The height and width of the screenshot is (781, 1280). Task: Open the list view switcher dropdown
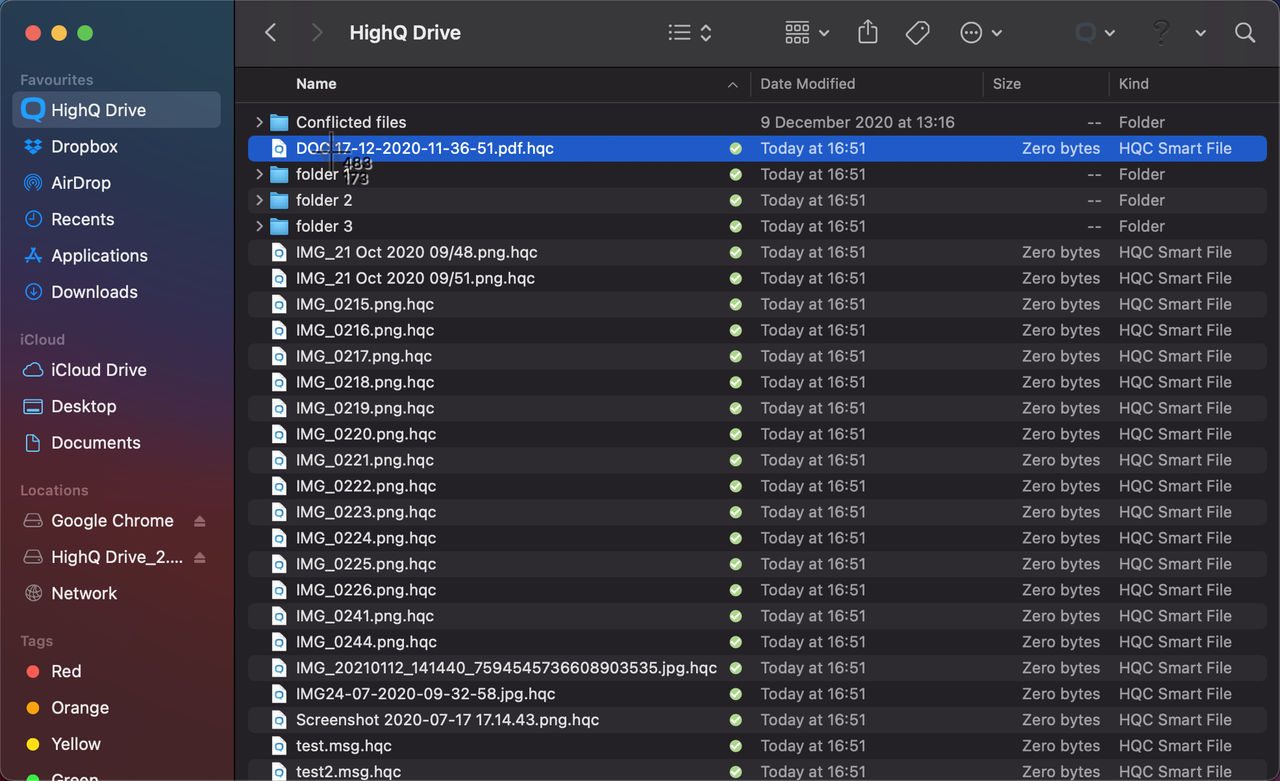pyautogui.click(x=690, y=33)
